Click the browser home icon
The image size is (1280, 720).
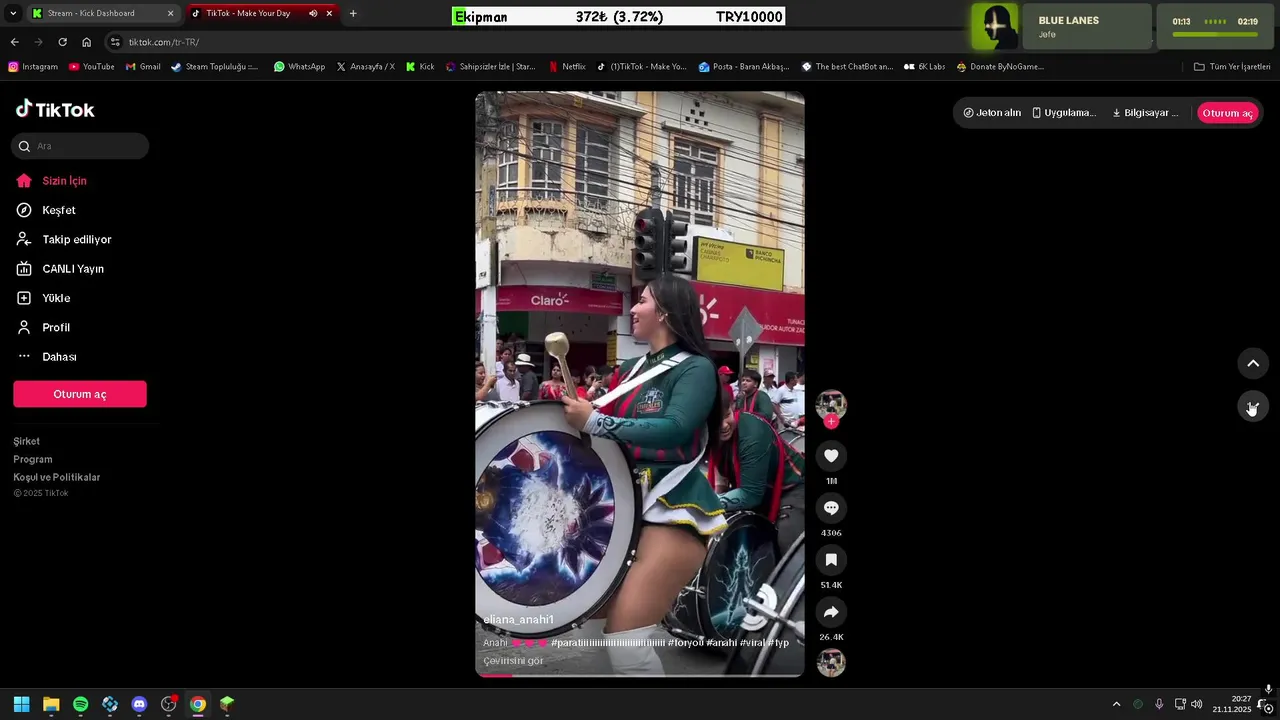pyautogui.click(x=86, y=42)
